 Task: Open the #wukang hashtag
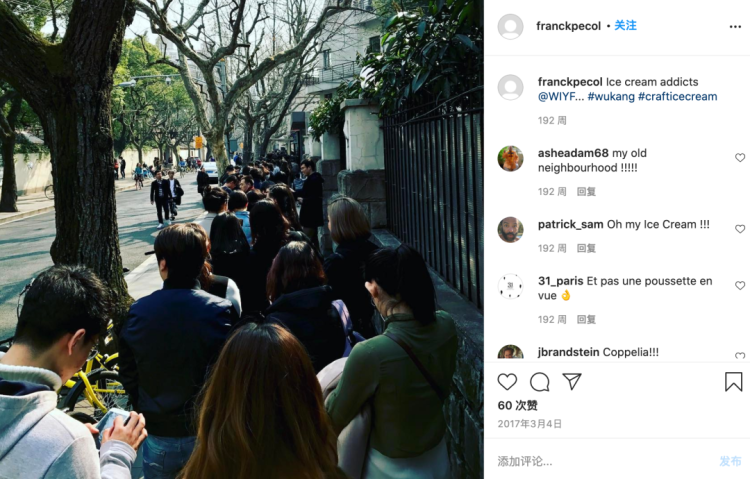point(611,96)
